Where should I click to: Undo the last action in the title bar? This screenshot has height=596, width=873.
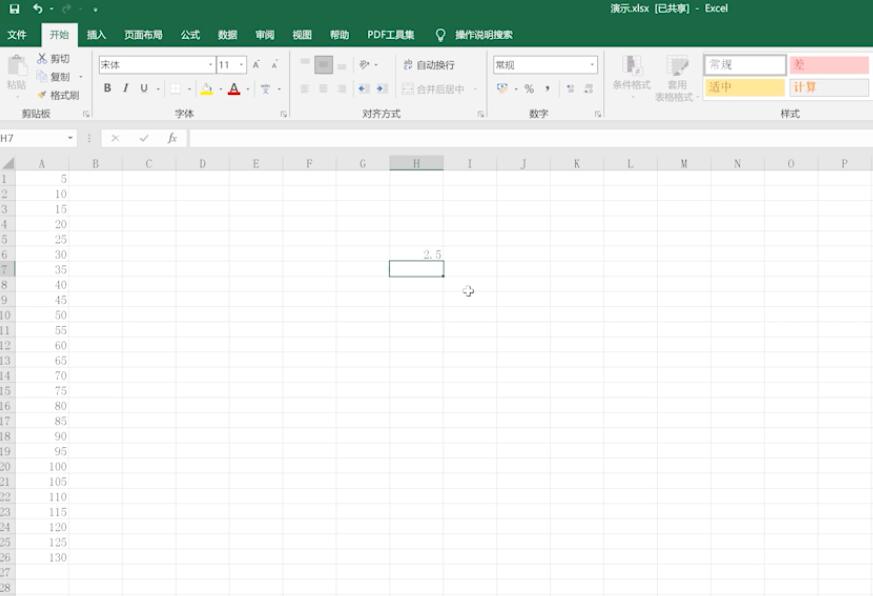pos(37,8)
